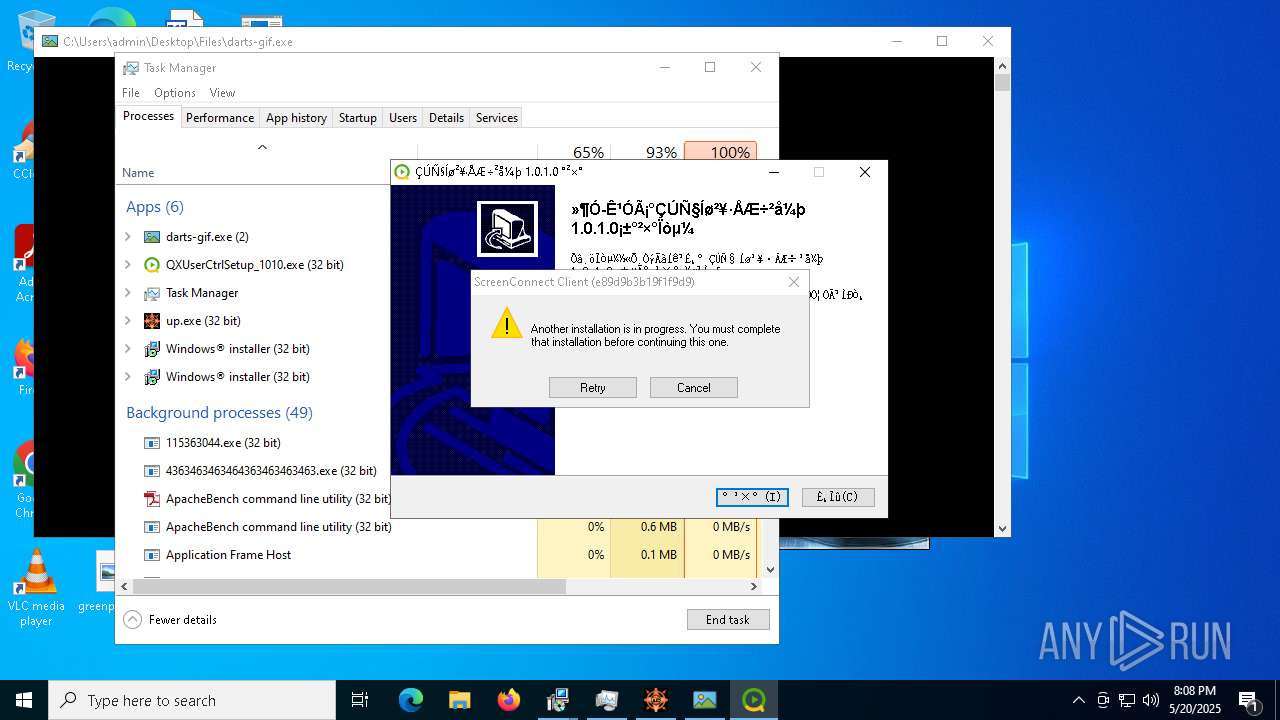Click the Application Frame Host process icon
The height and width of the screenshot is (720, 1280).
[152, 555]
